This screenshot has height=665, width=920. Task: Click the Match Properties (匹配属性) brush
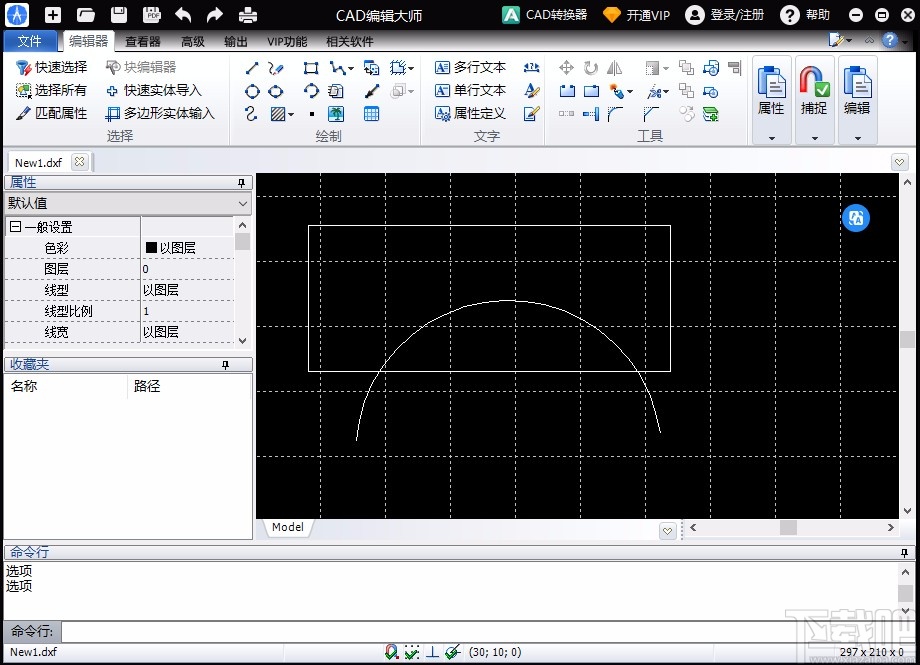point(52,113)
